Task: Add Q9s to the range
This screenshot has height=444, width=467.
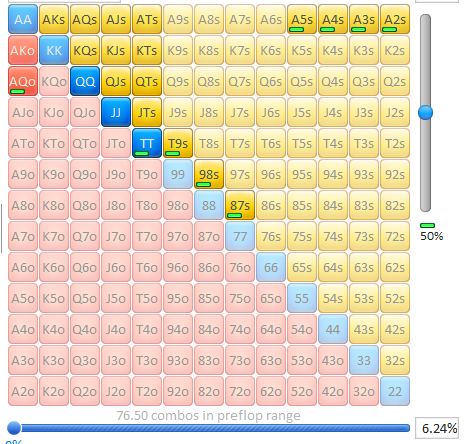Action: 178,81
